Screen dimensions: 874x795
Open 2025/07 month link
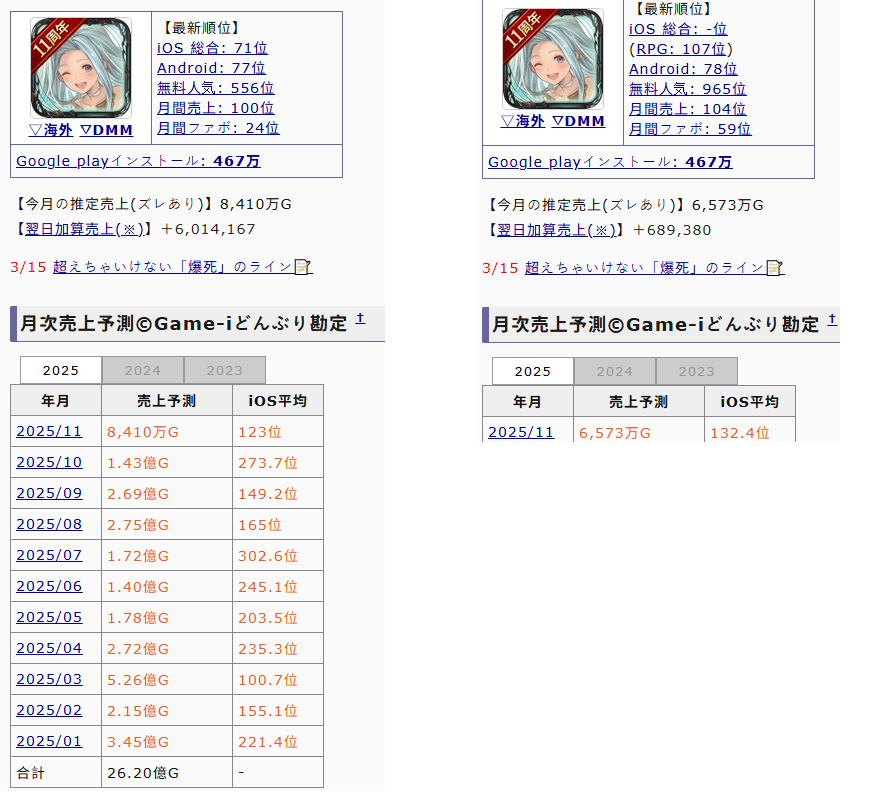pos(49,555)
